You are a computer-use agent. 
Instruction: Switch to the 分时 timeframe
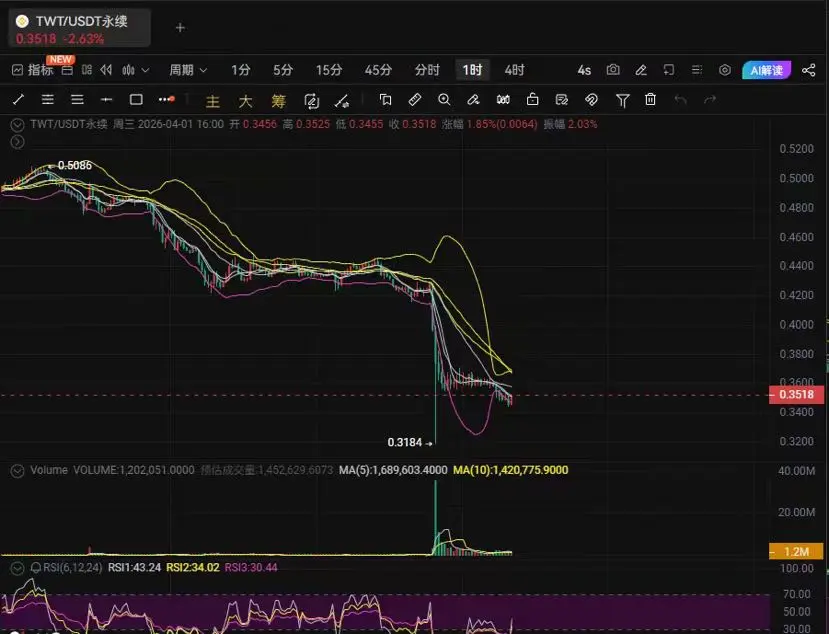(427, 70)
